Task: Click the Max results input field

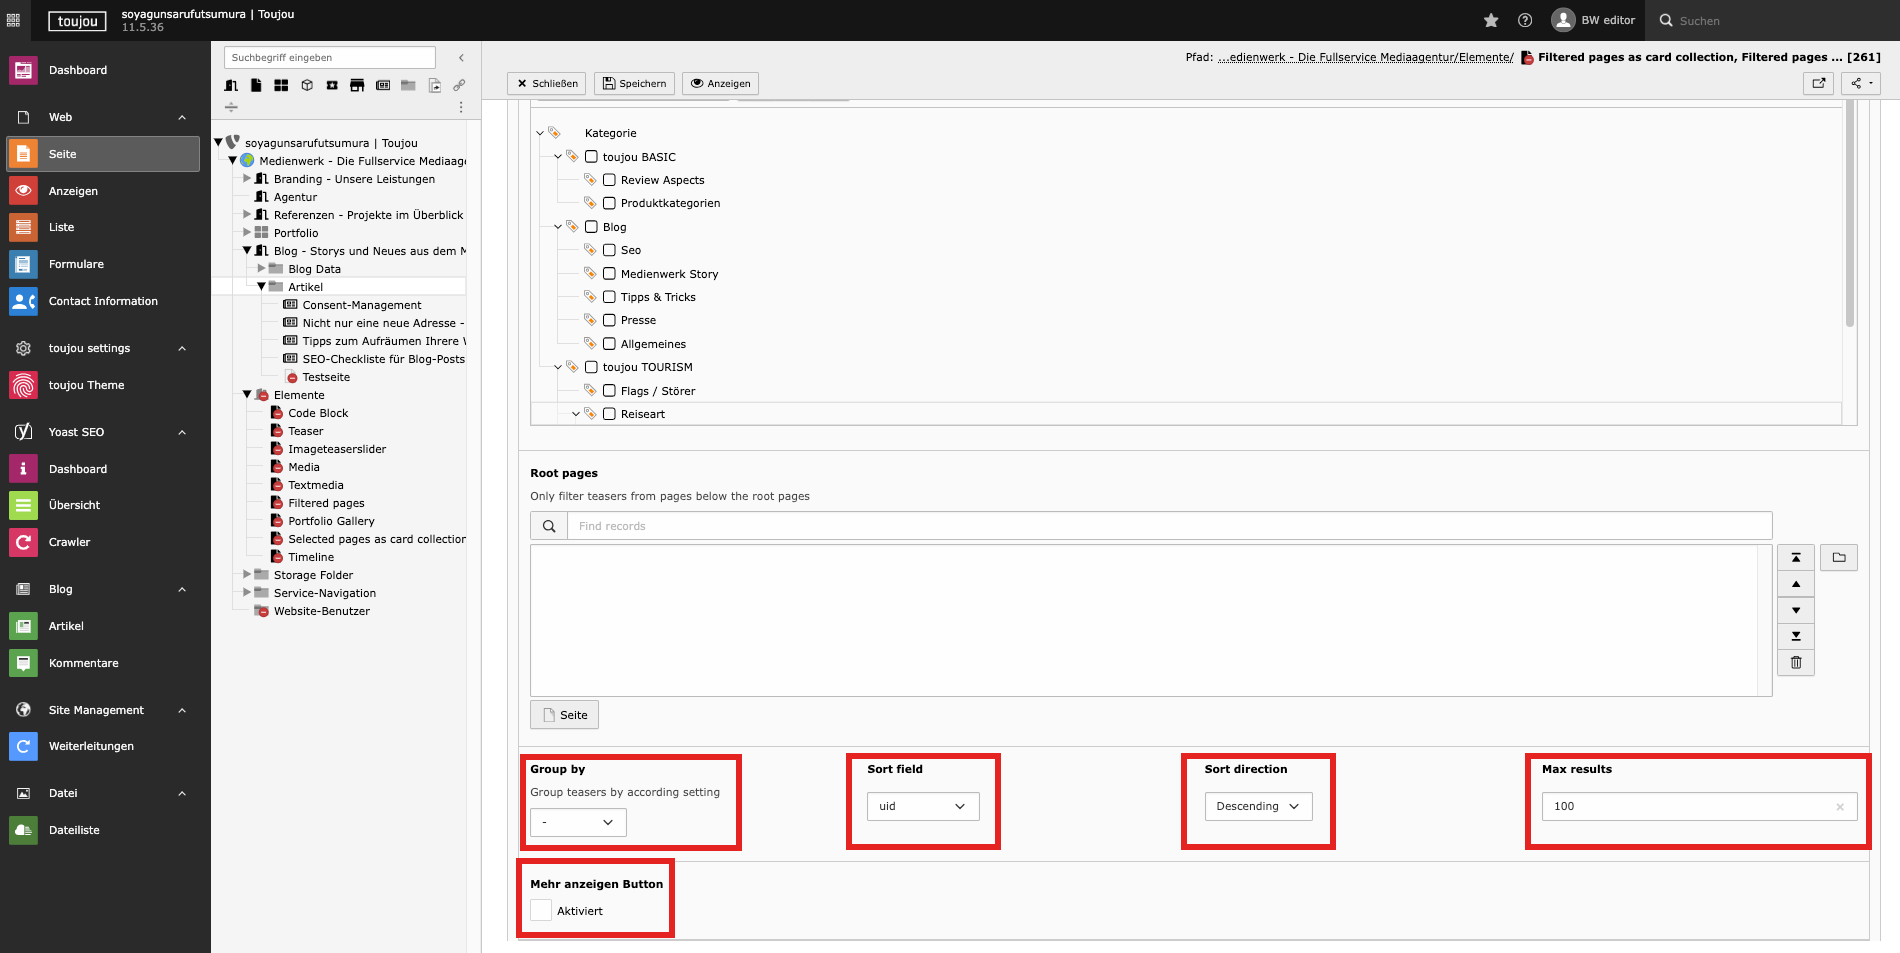Action: (x=1690, y=806)
